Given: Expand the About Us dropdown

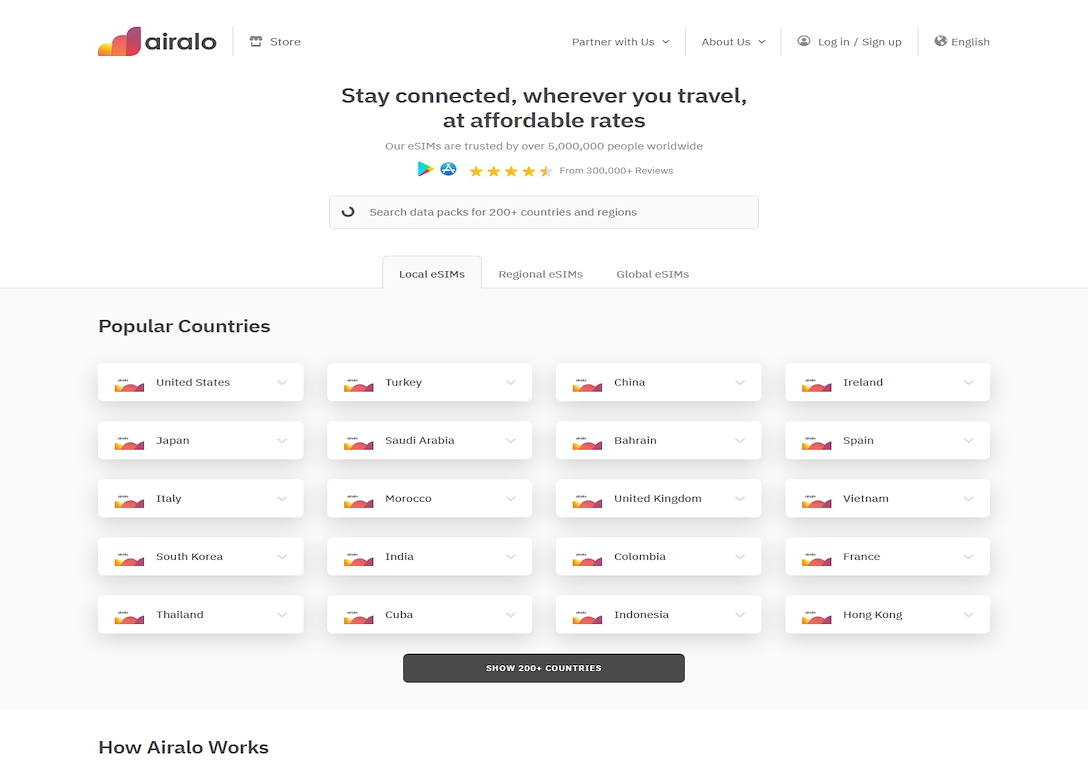Looking at the screenshot, I should [x=733, y=42].
